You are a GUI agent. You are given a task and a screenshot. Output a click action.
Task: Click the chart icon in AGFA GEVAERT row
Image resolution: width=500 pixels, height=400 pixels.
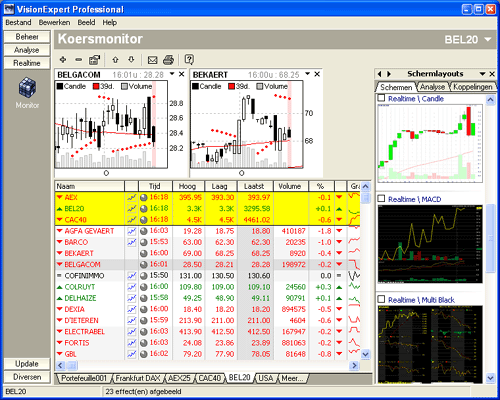132,231
